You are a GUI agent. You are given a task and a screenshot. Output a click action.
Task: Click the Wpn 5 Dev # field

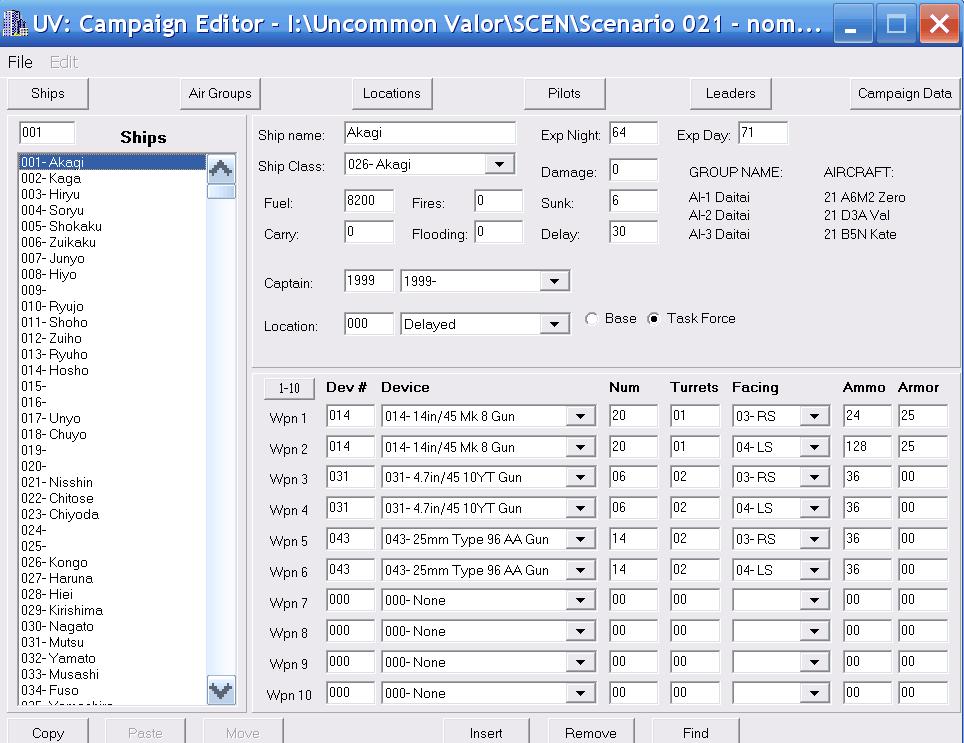tap(350, 539)
